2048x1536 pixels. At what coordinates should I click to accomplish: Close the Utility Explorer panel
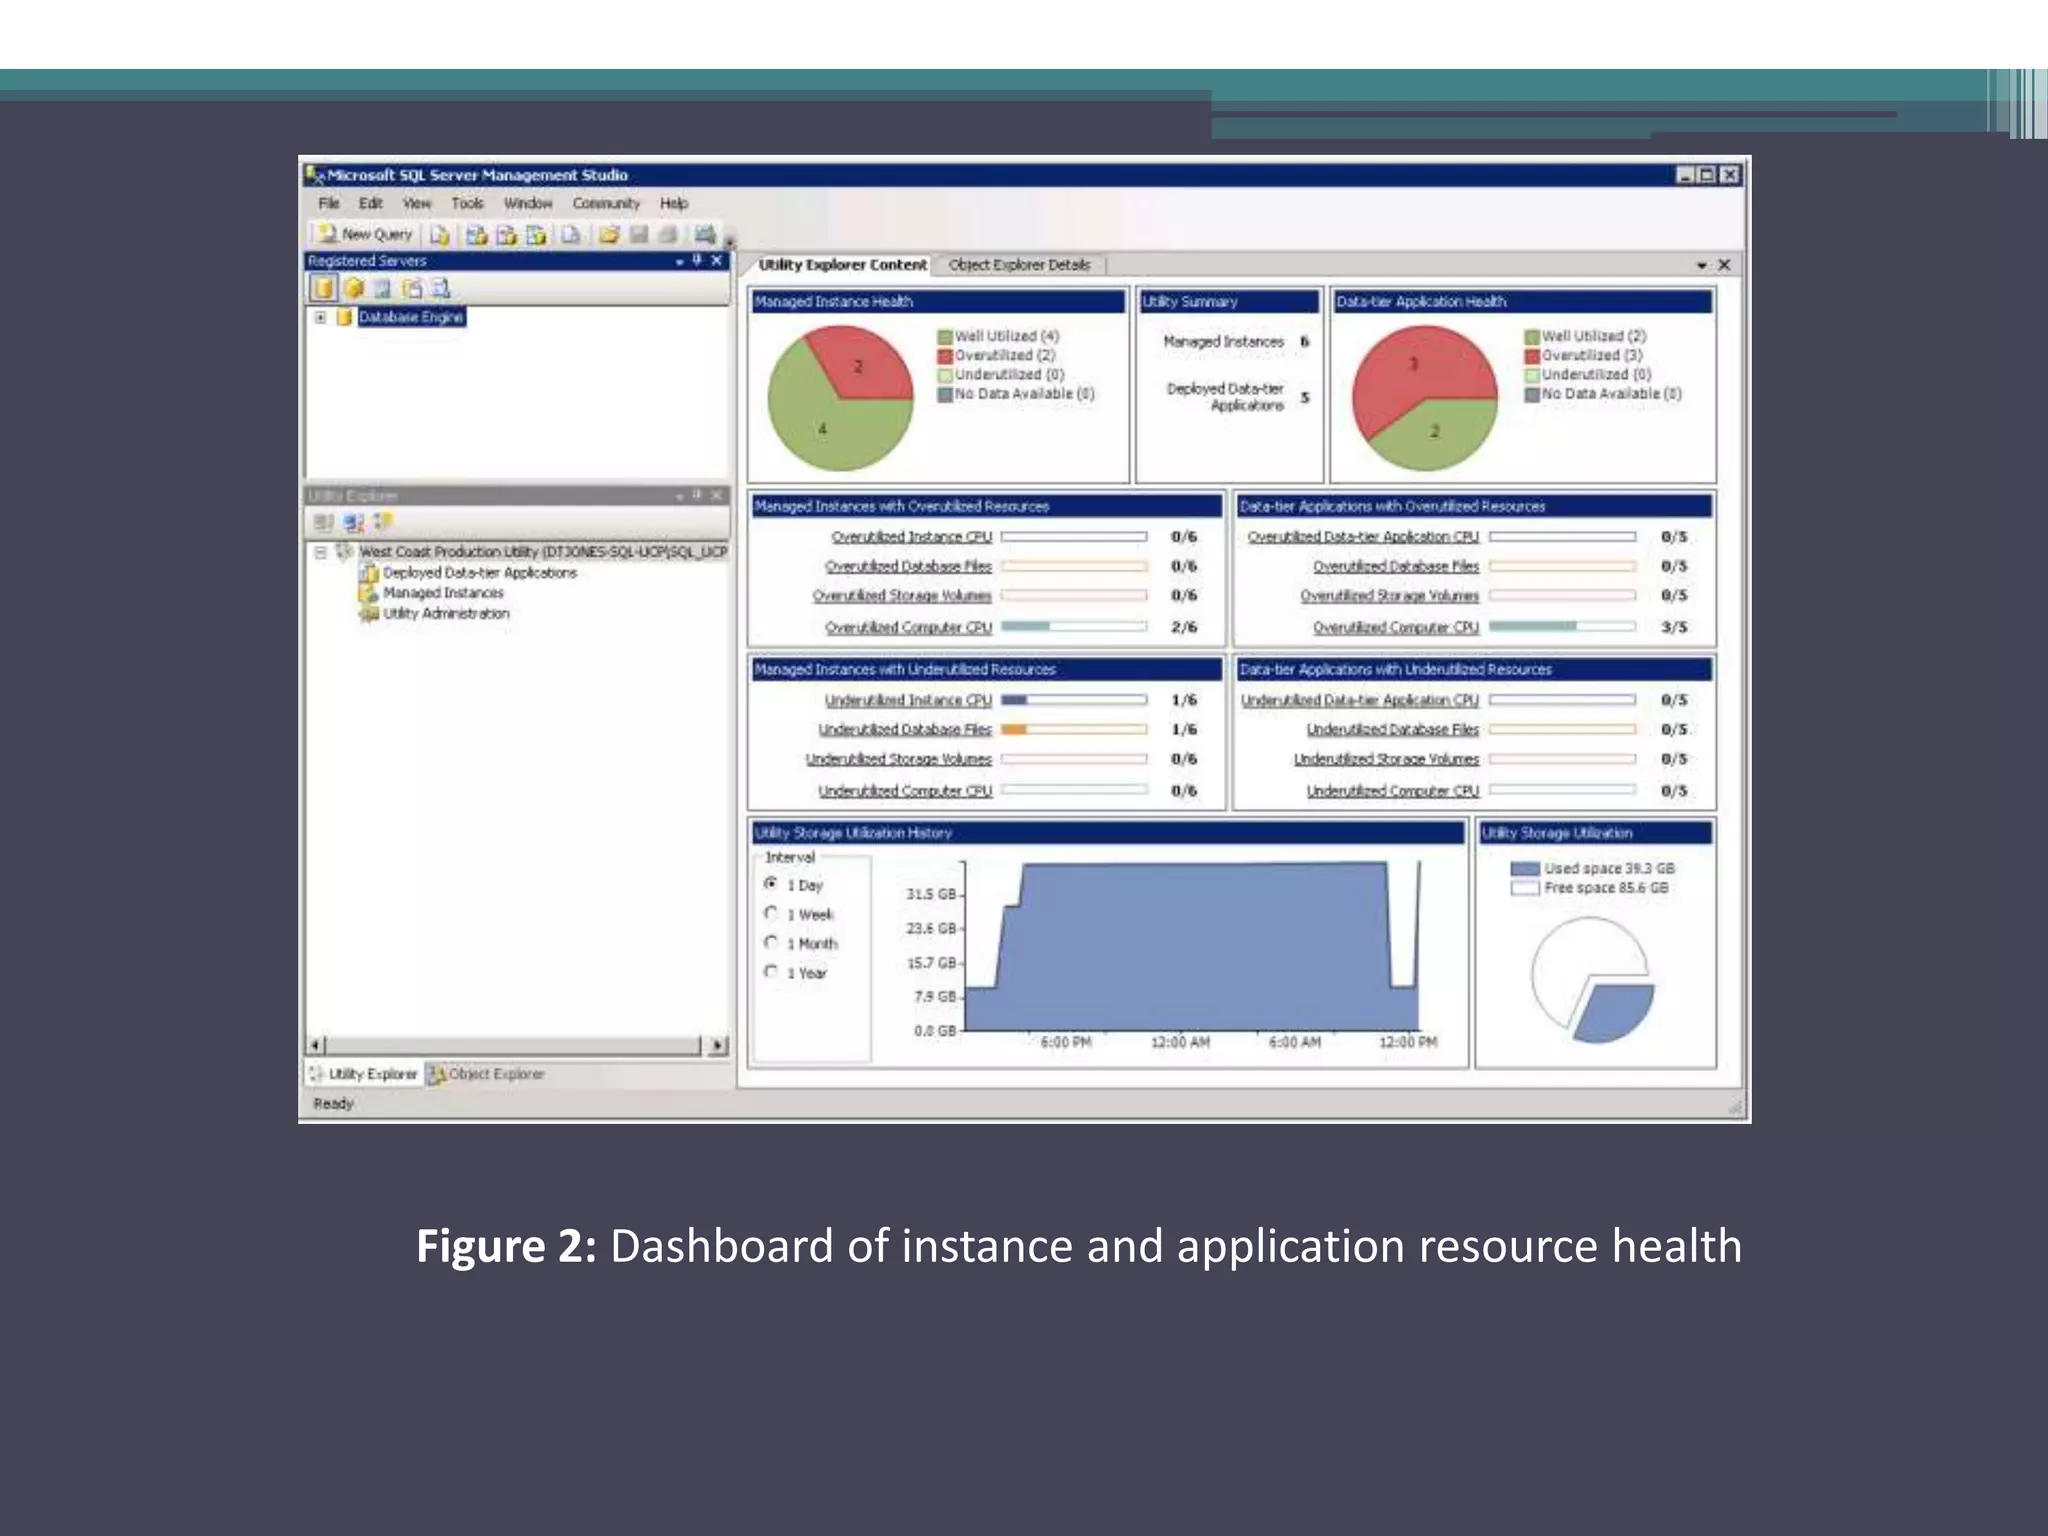[x=717, y=495]
